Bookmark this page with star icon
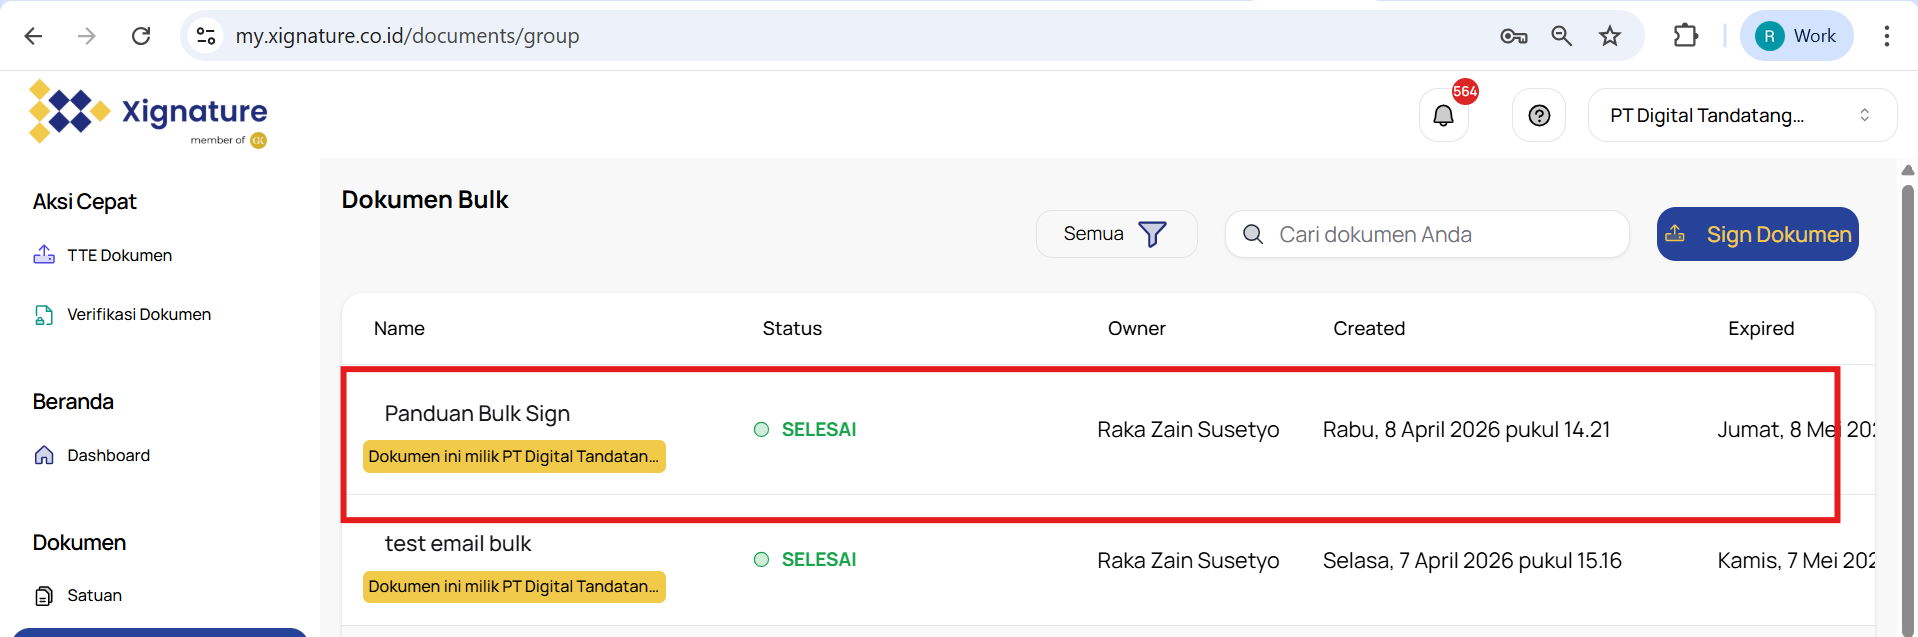Screen dimensions: 1918x637 tap(1609, 36)
